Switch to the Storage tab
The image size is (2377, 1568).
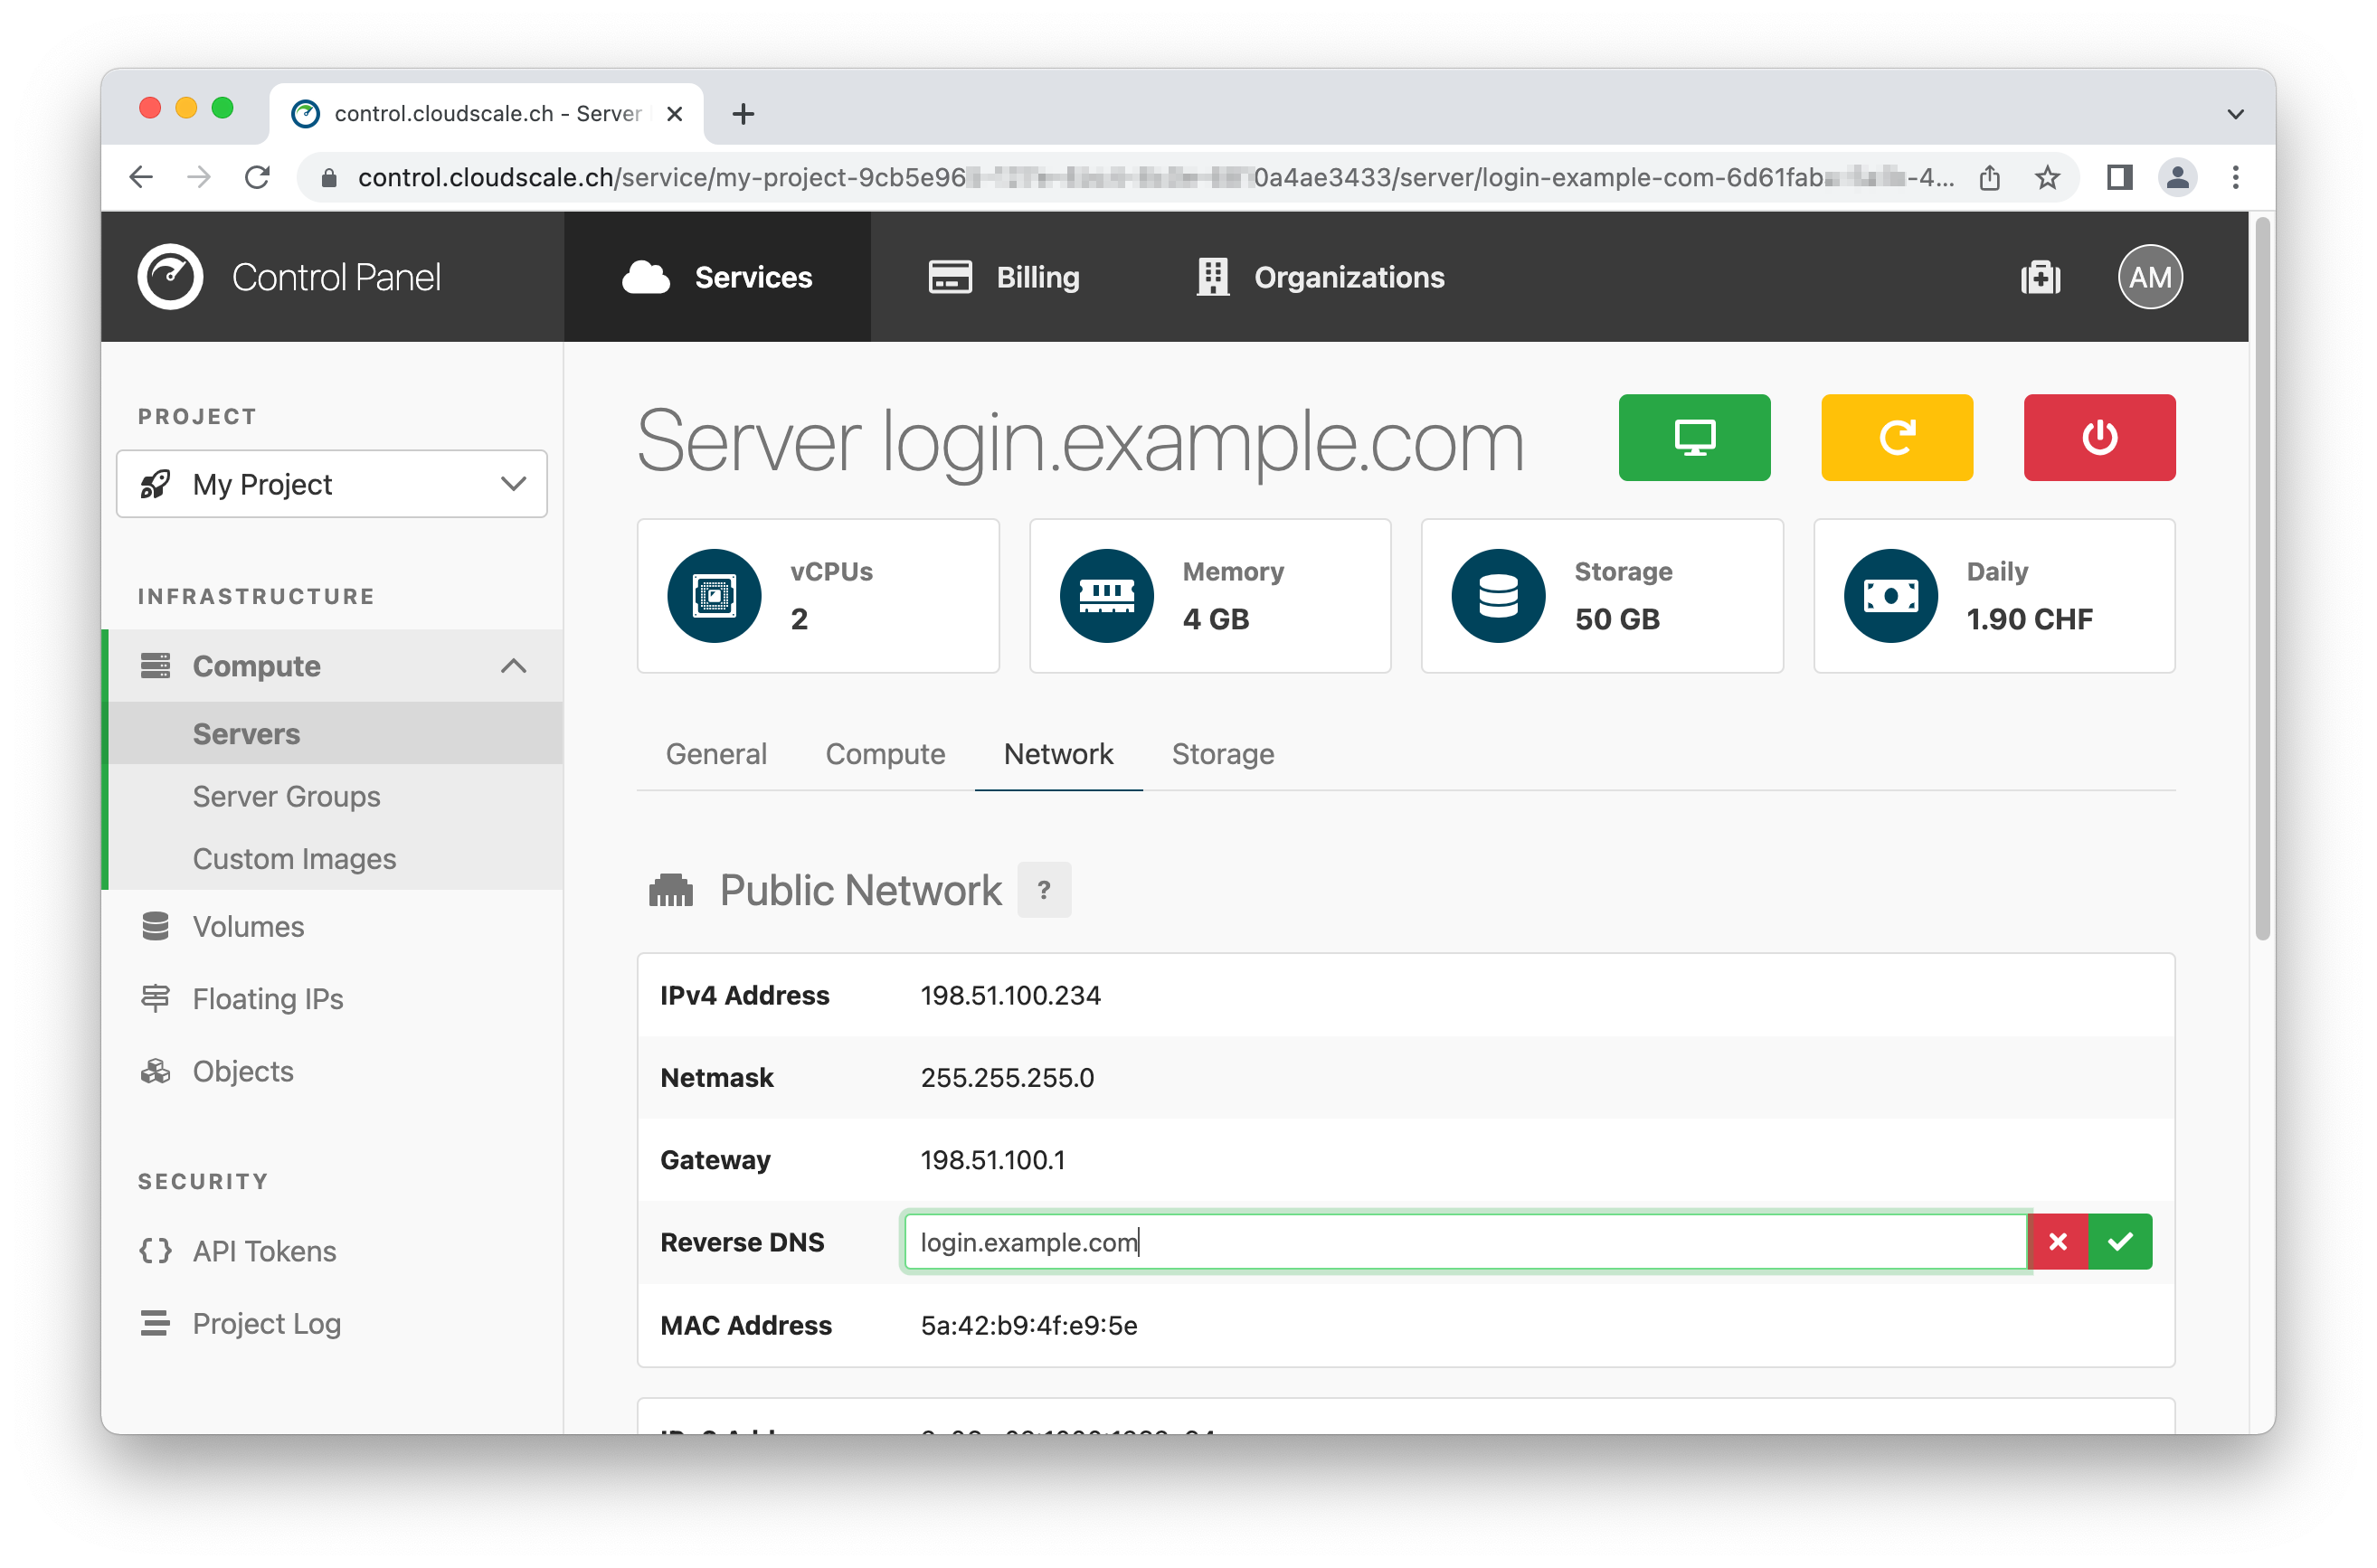point(1222,754)
